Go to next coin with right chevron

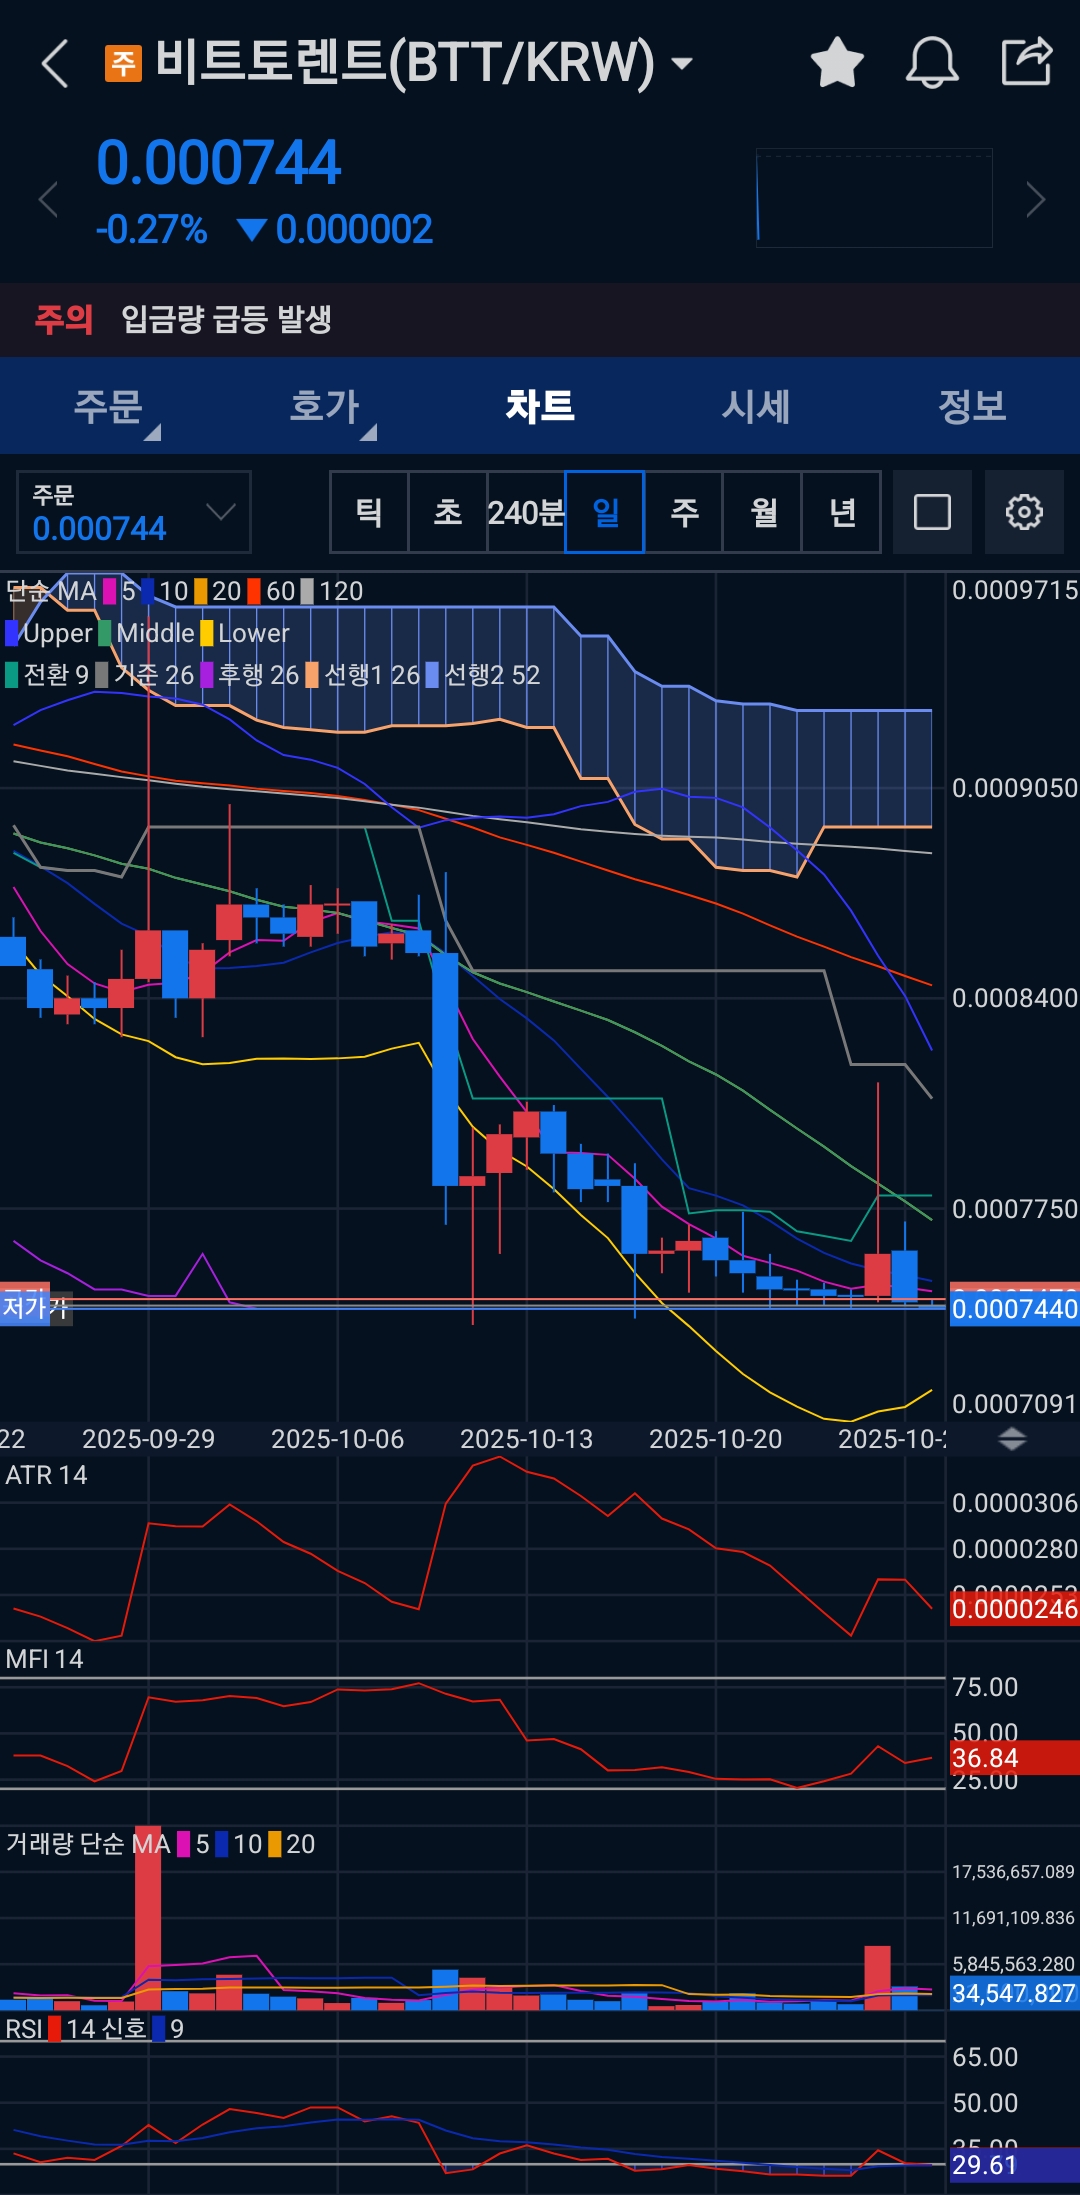(1036, 200)
